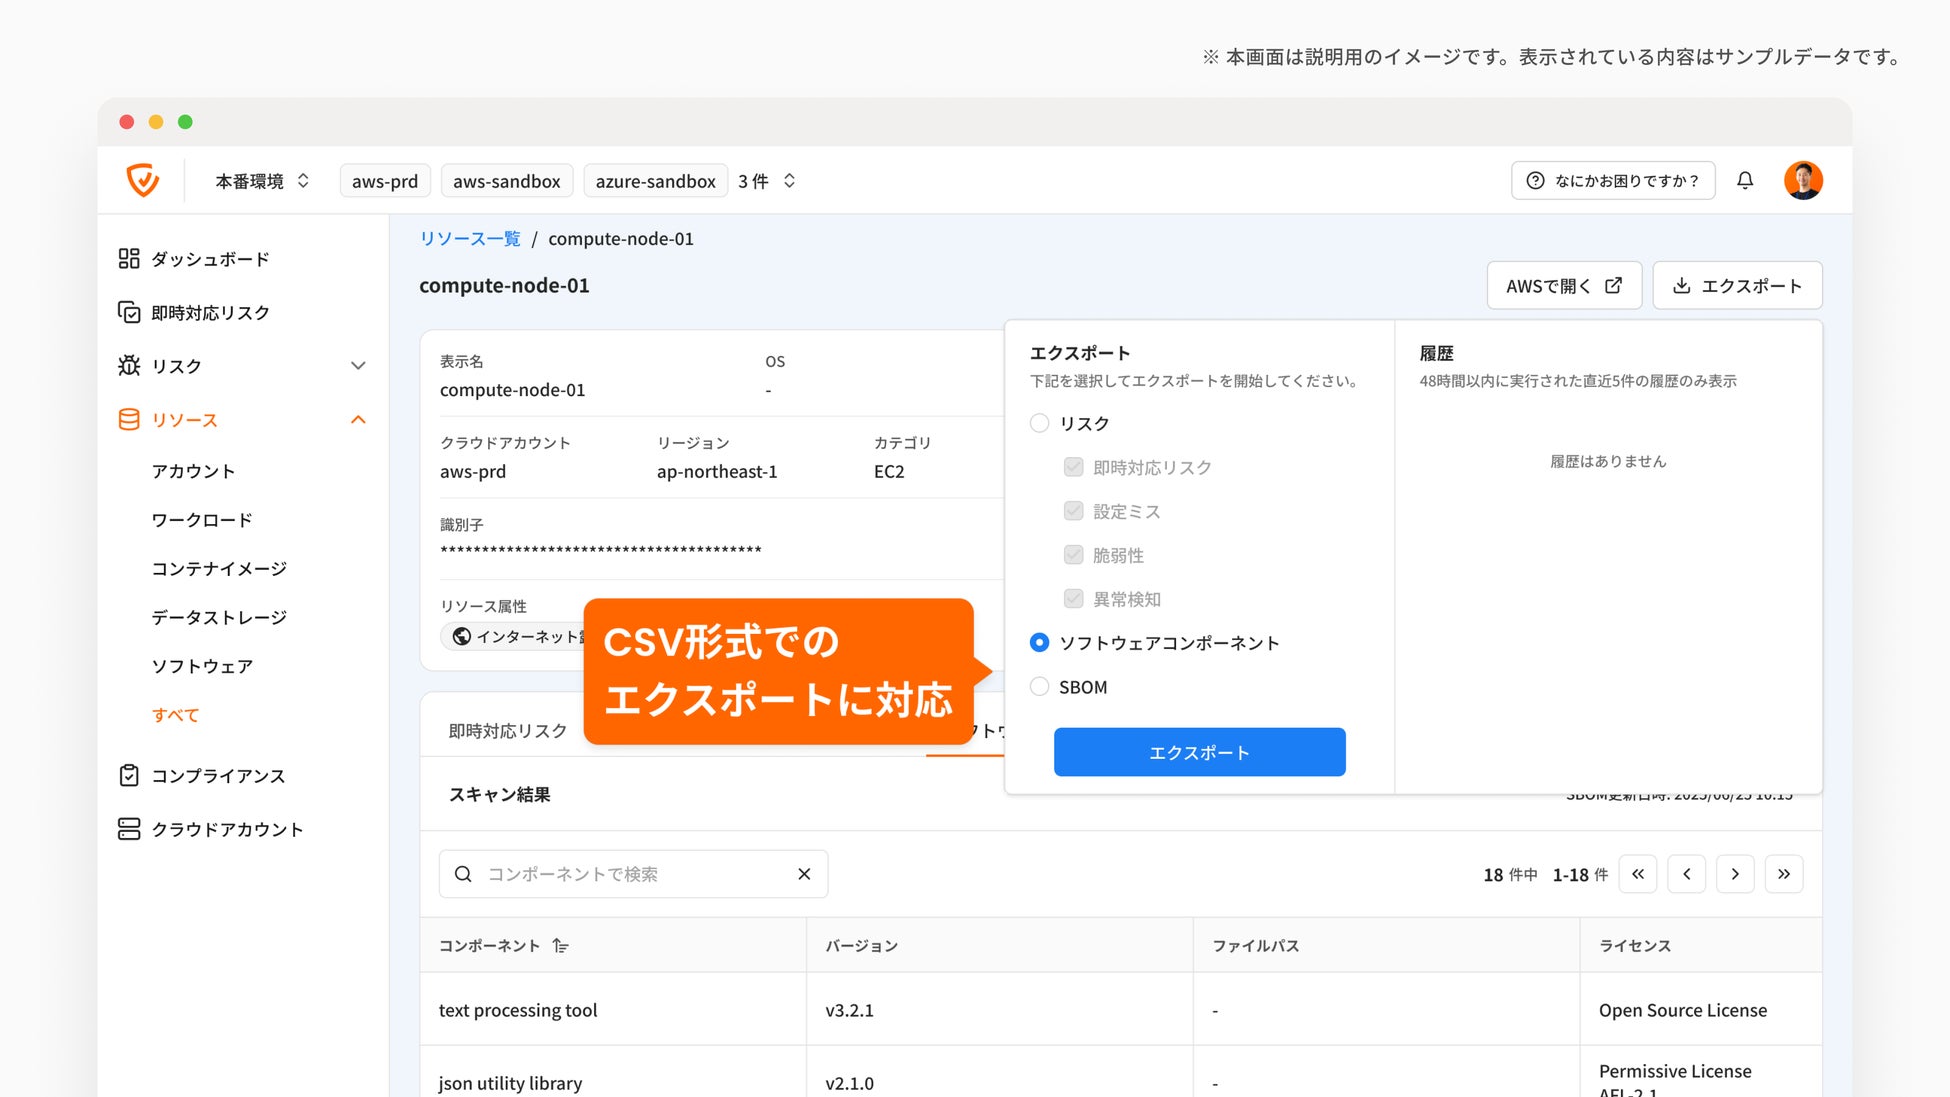
Task: Go to the last page of results
Action: point(1784,874)
